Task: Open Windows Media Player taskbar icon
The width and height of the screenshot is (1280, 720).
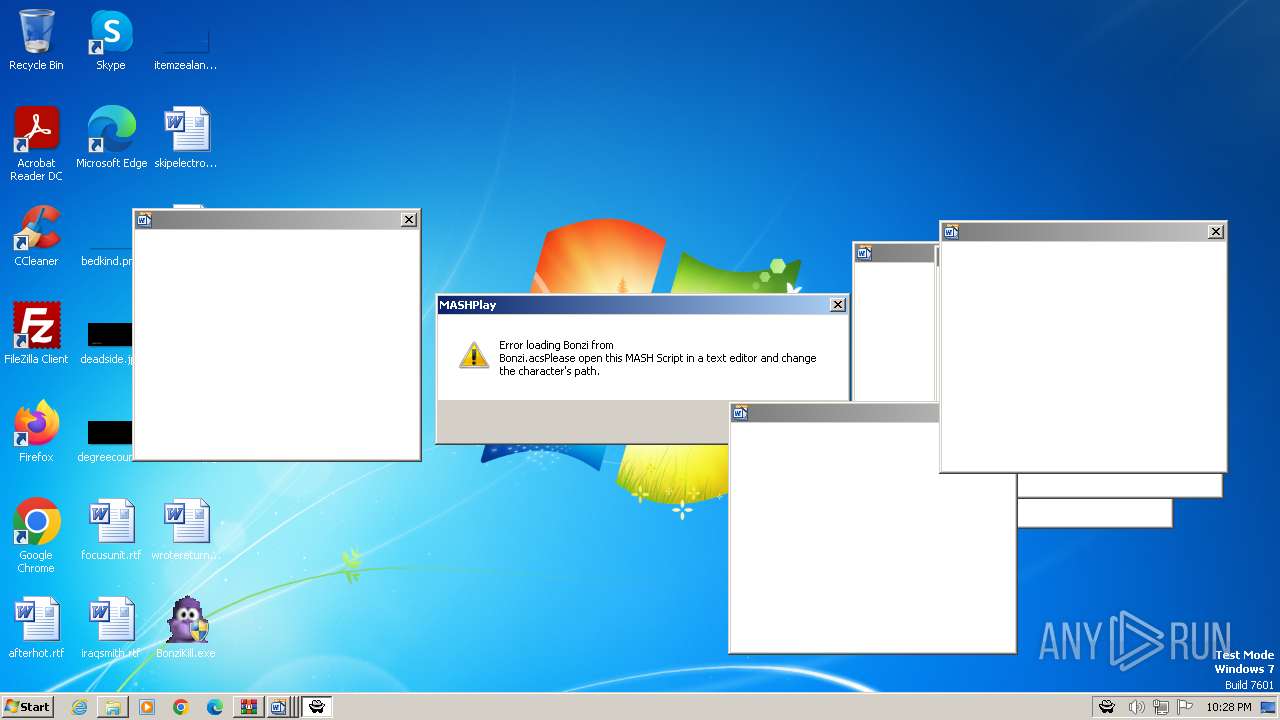Action: pyautogui.click(x=147, y=707)
